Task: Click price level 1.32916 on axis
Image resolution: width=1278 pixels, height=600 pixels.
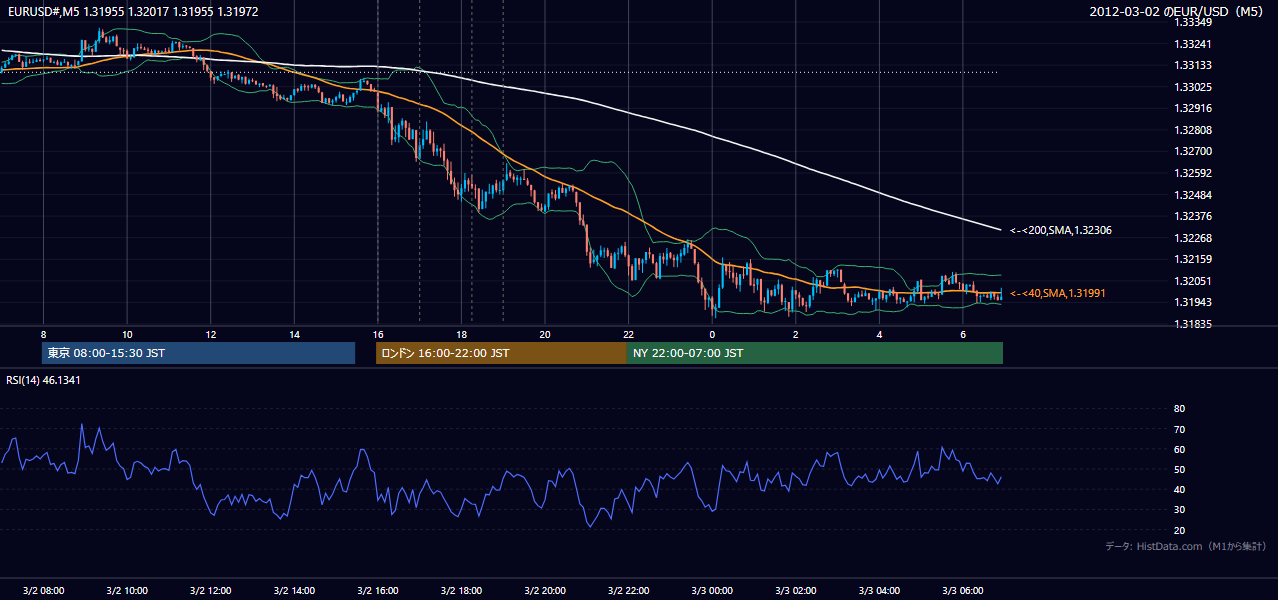Action: pyautogui.click(x=1193, y=108)
